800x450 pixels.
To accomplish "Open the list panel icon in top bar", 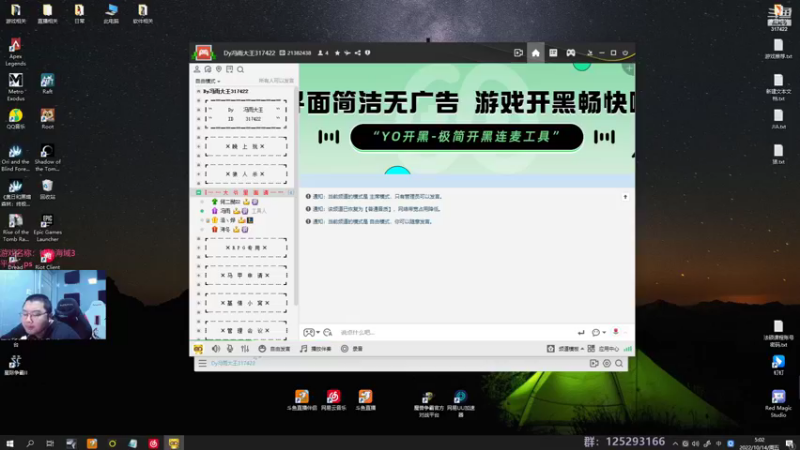I will click(553, 53).
